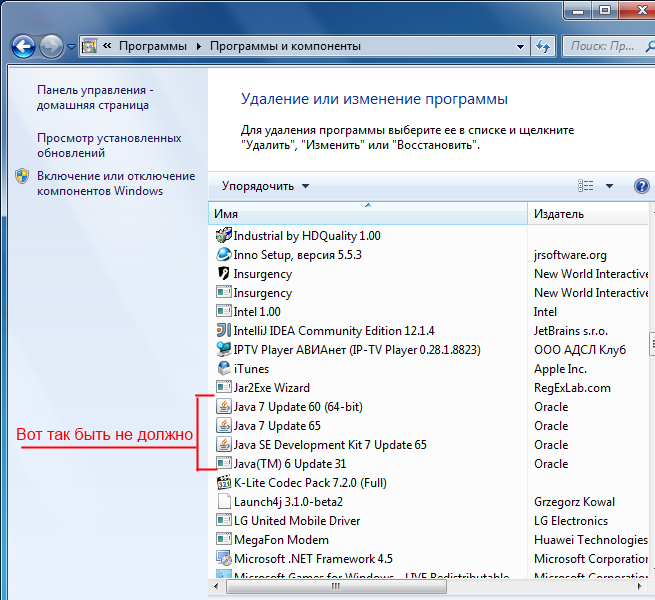Image resolution: width=655 pixels, height=600 pixels.
Task: Select Industrial by HDQuality 1.00 entry
Action: coord(307,236)
